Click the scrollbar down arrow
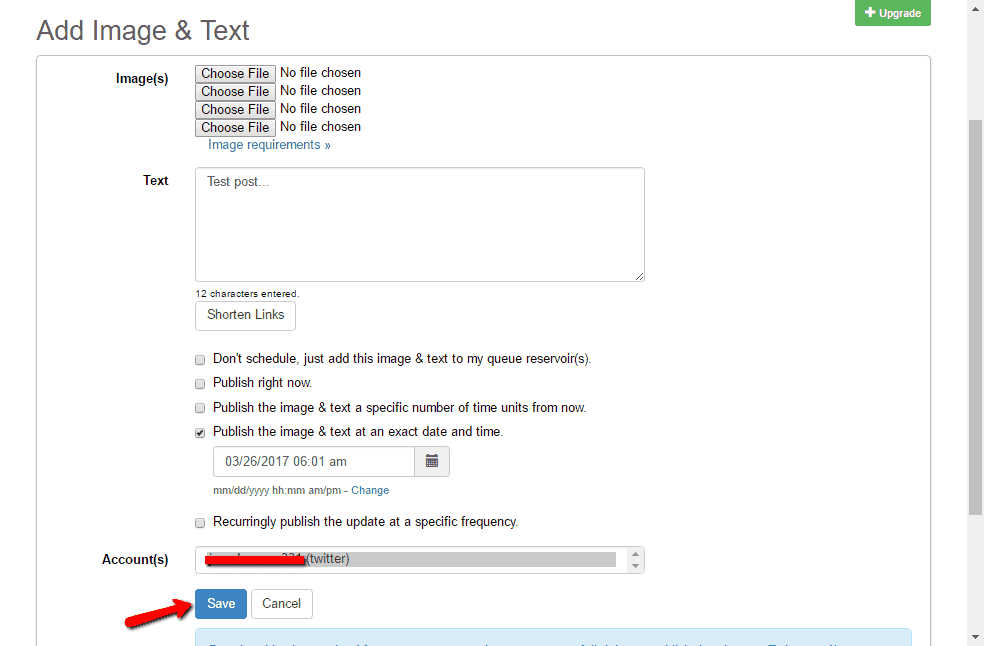984x646 pixels. coord(975,638)
